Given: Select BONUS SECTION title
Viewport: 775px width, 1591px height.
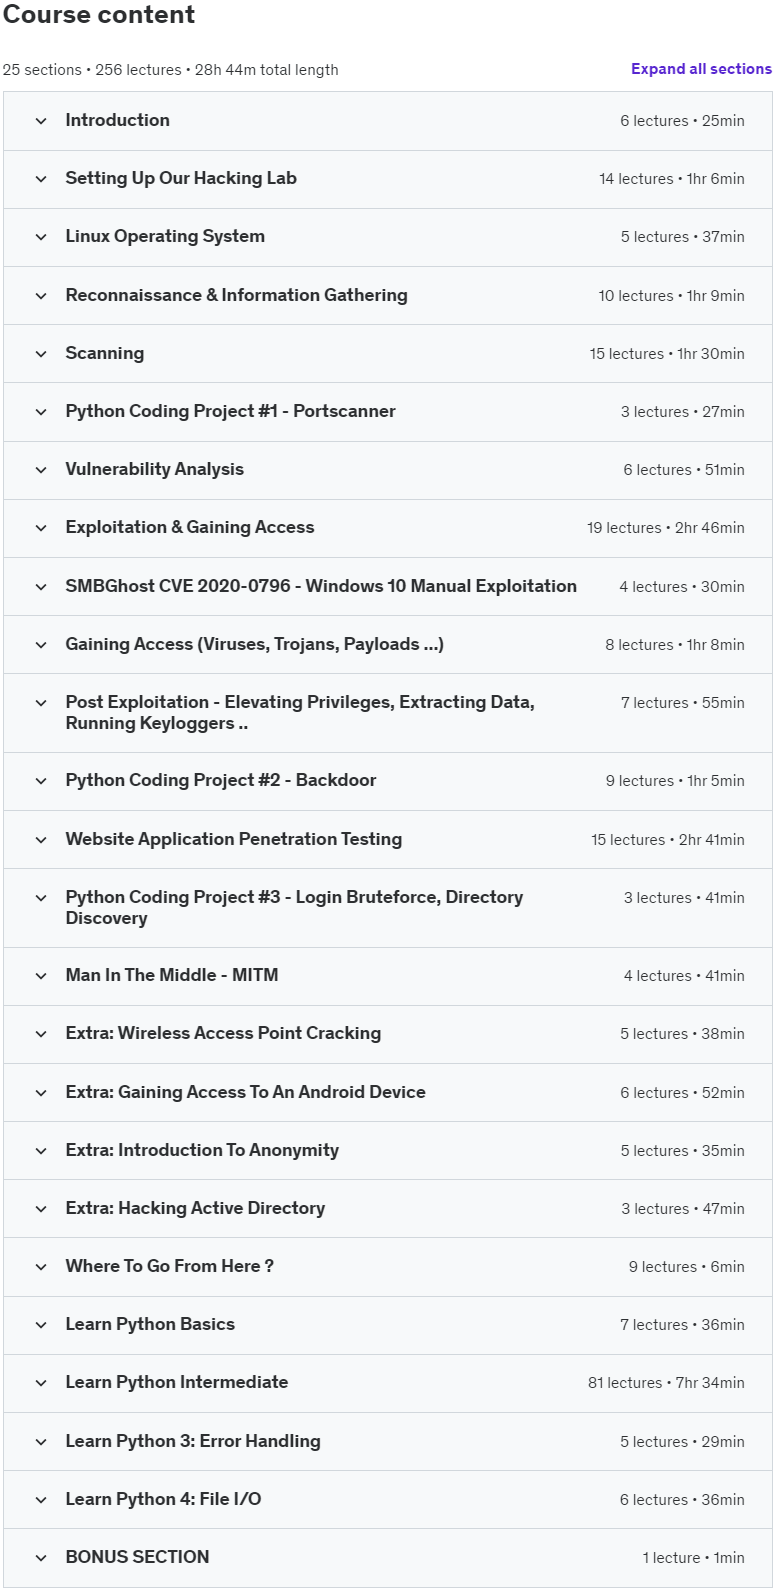Looking at the screenshot, I should (137, 1557).
